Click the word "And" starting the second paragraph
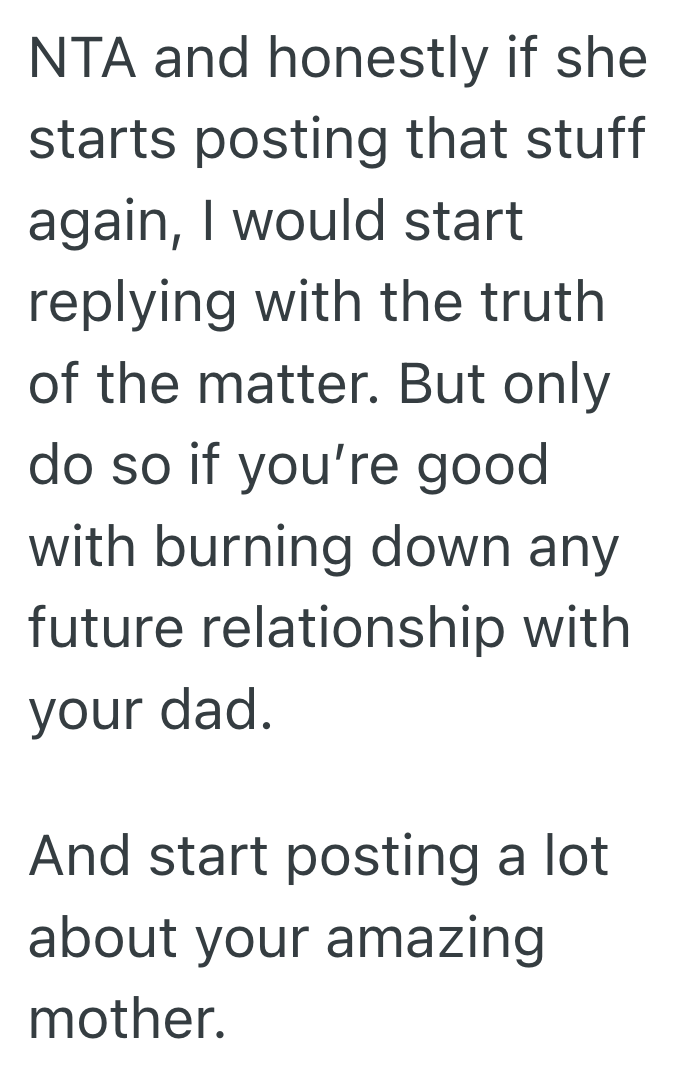698x1080 pixels. coord(81,857)
